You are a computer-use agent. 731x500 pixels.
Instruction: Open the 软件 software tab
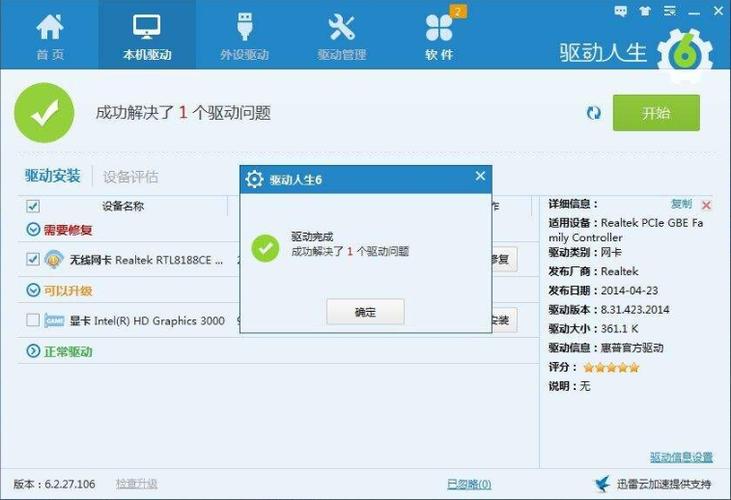point(439,37)
